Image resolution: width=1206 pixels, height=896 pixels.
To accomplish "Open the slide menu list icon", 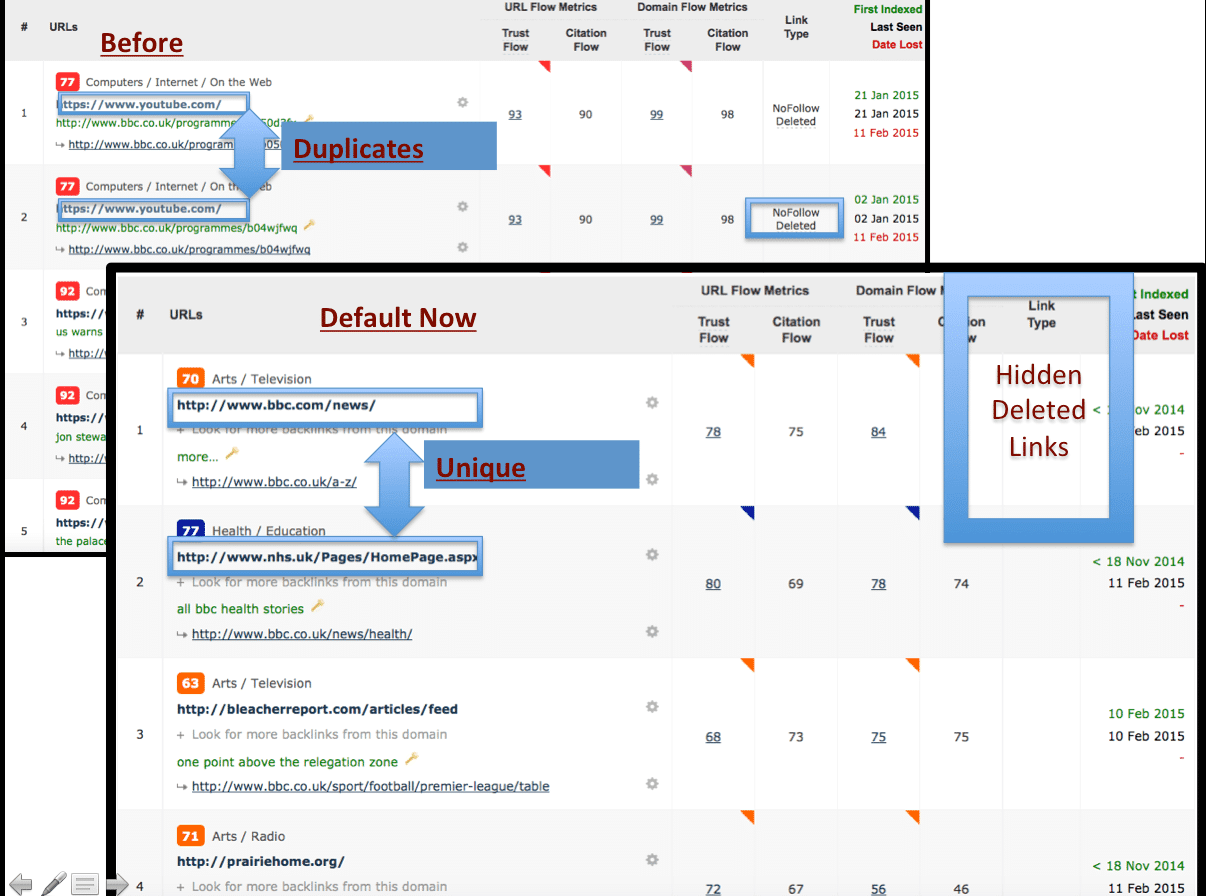I will point(85,884).
